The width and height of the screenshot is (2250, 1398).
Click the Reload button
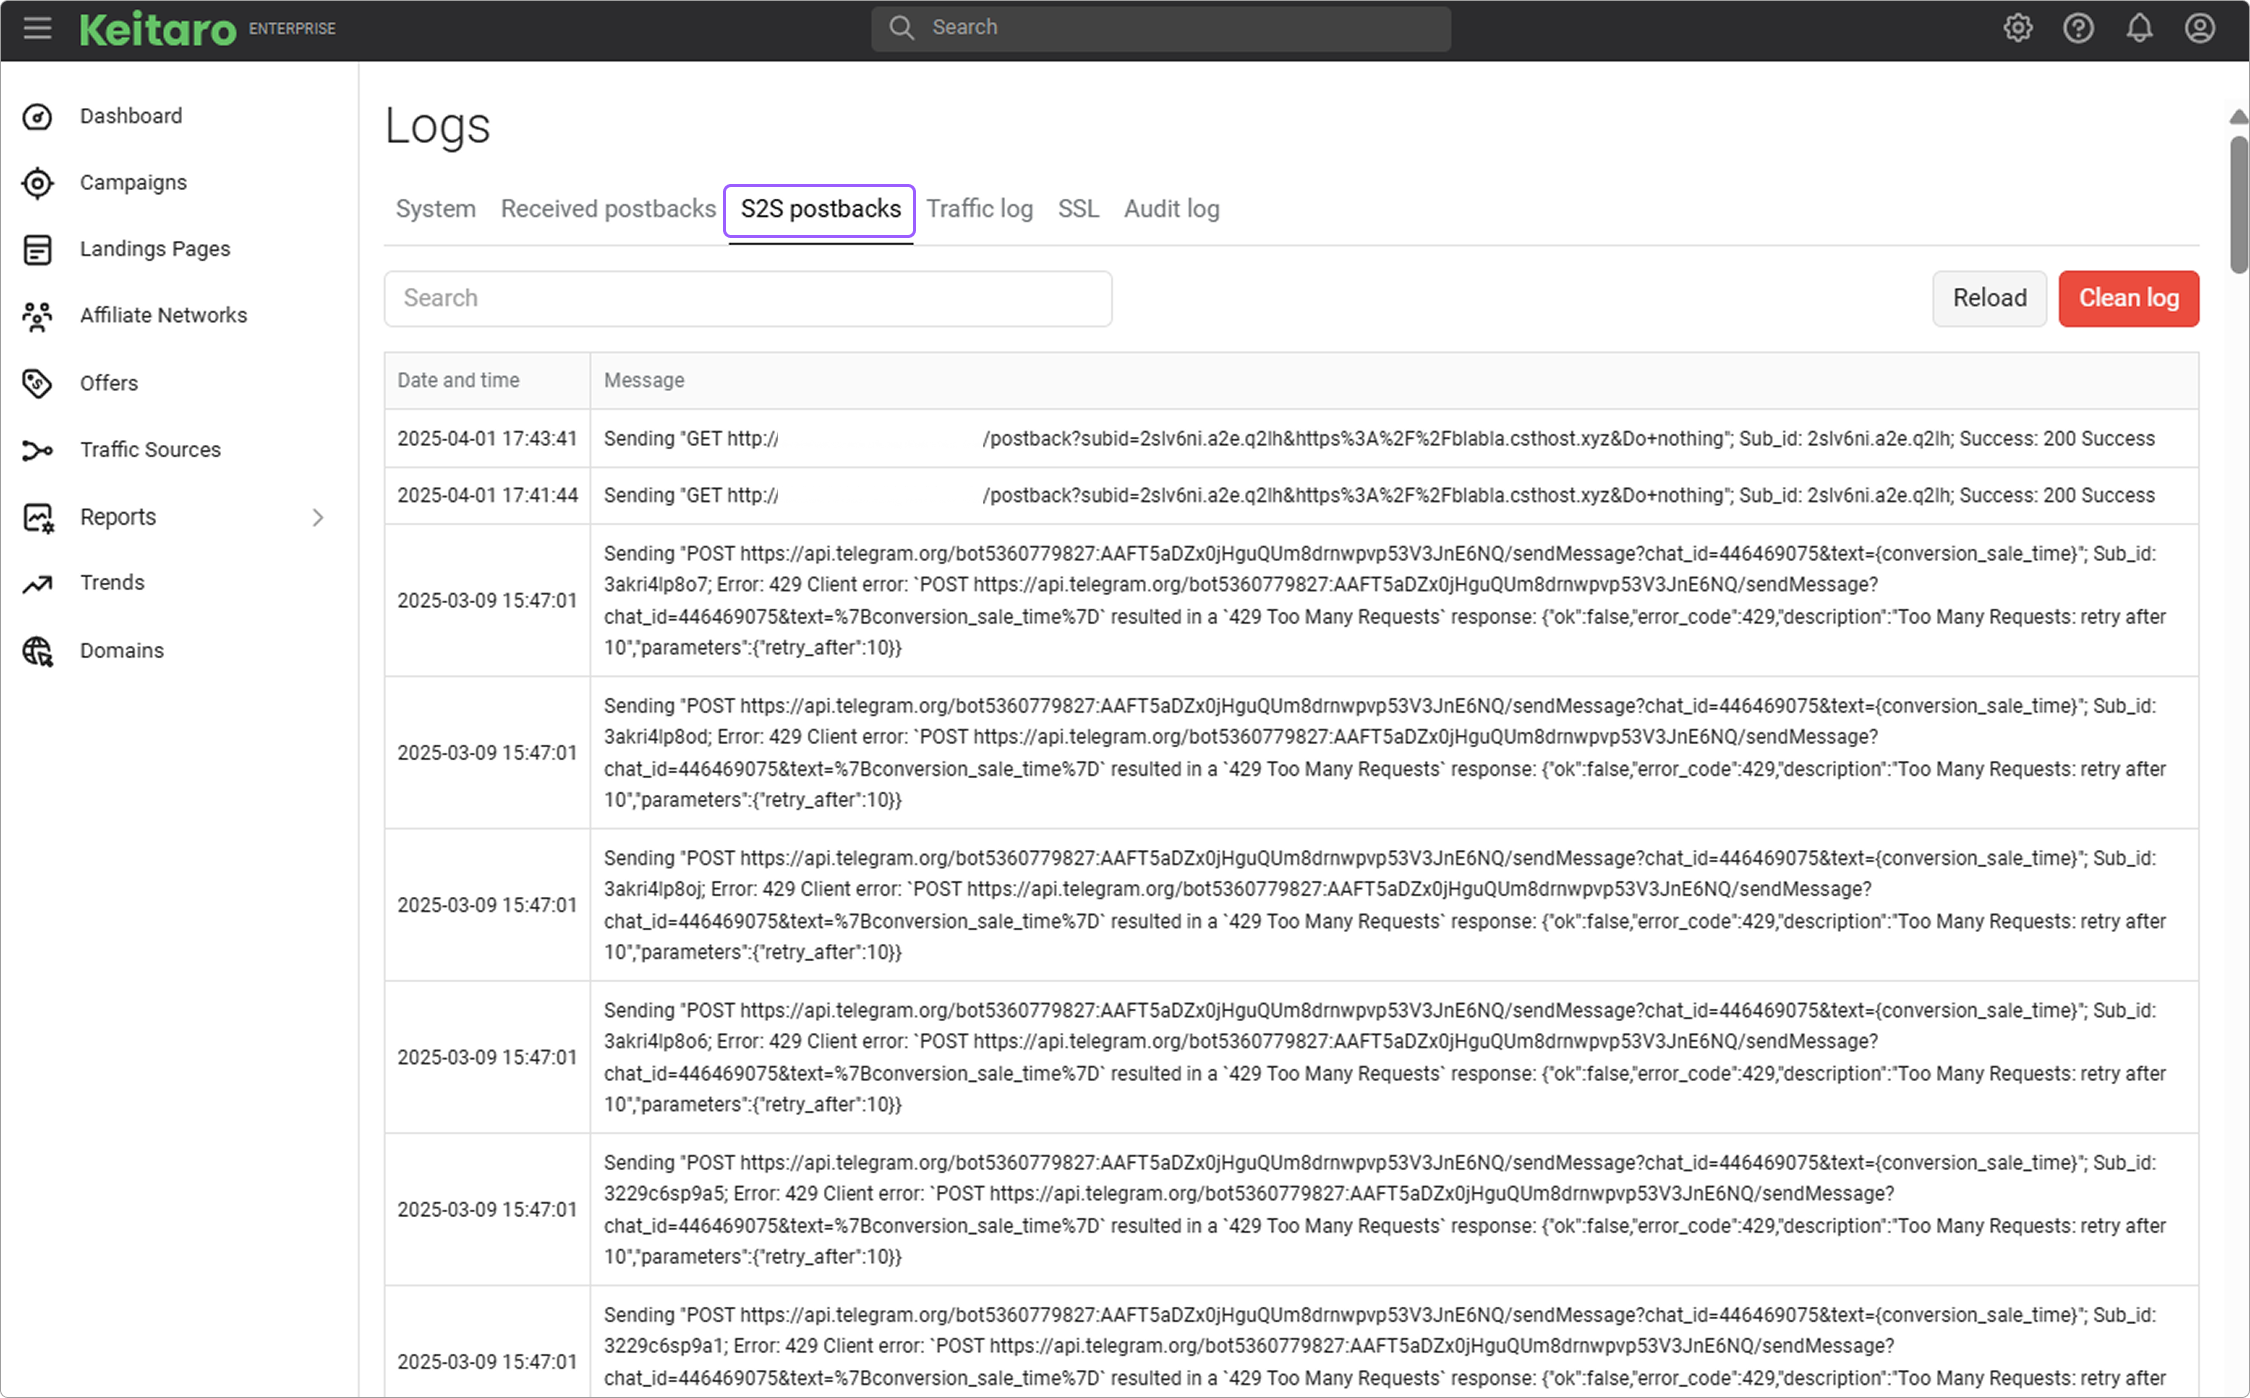pos(1989,298)
